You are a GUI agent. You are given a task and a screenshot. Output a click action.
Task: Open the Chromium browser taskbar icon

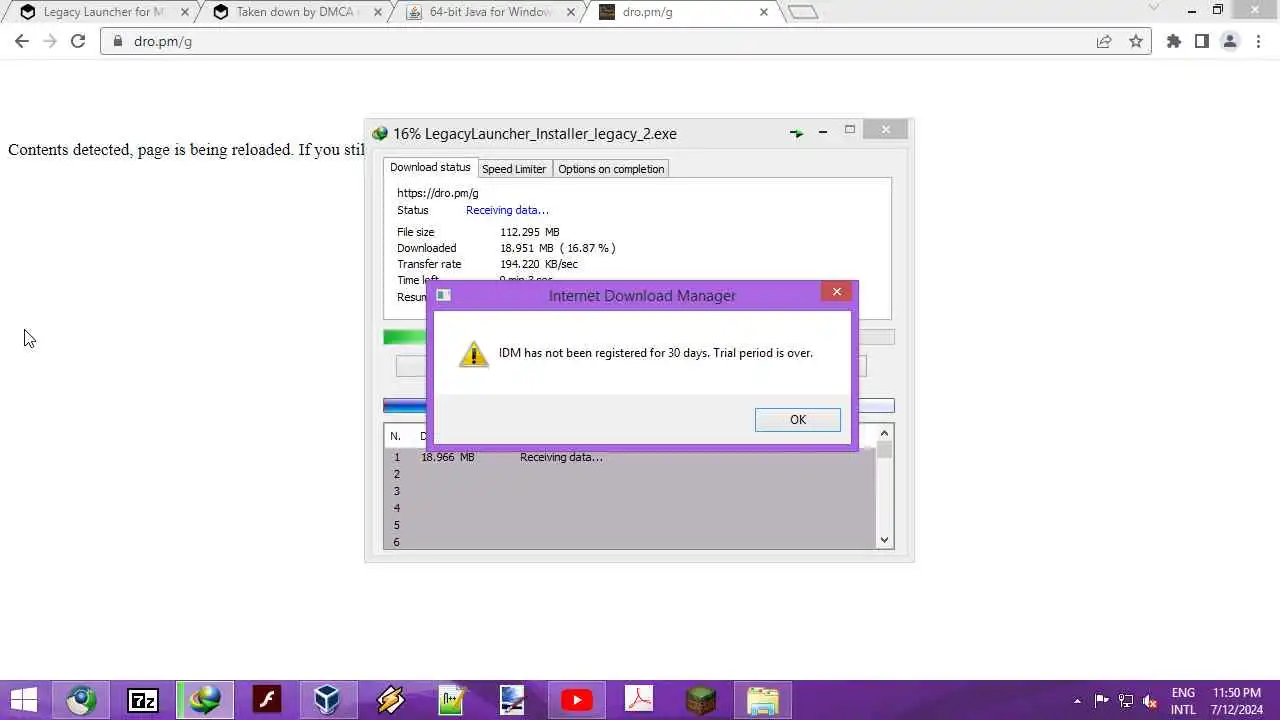81,700
